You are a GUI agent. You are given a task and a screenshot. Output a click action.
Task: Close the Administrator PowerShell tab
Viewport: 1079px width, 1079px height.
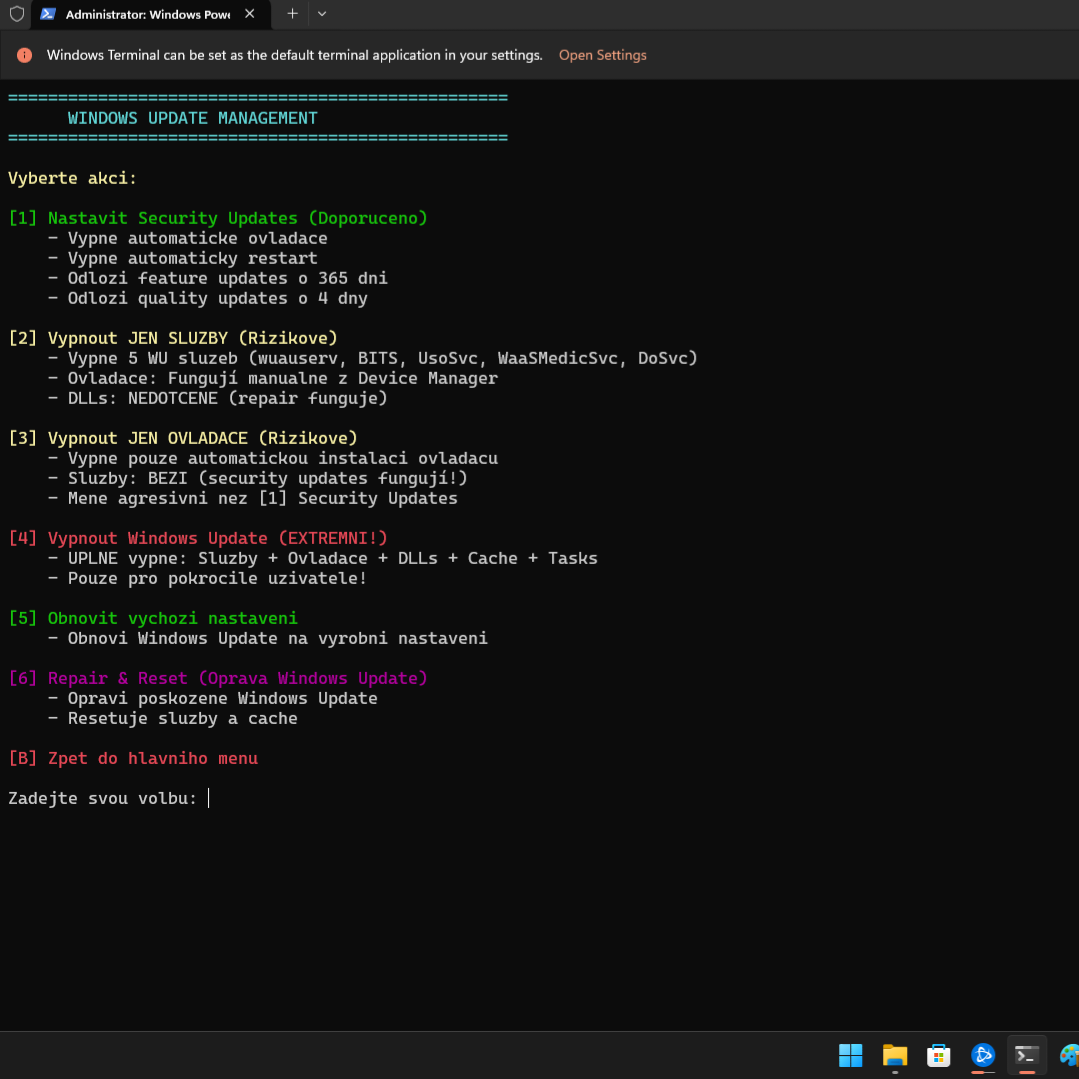(249, 14)
